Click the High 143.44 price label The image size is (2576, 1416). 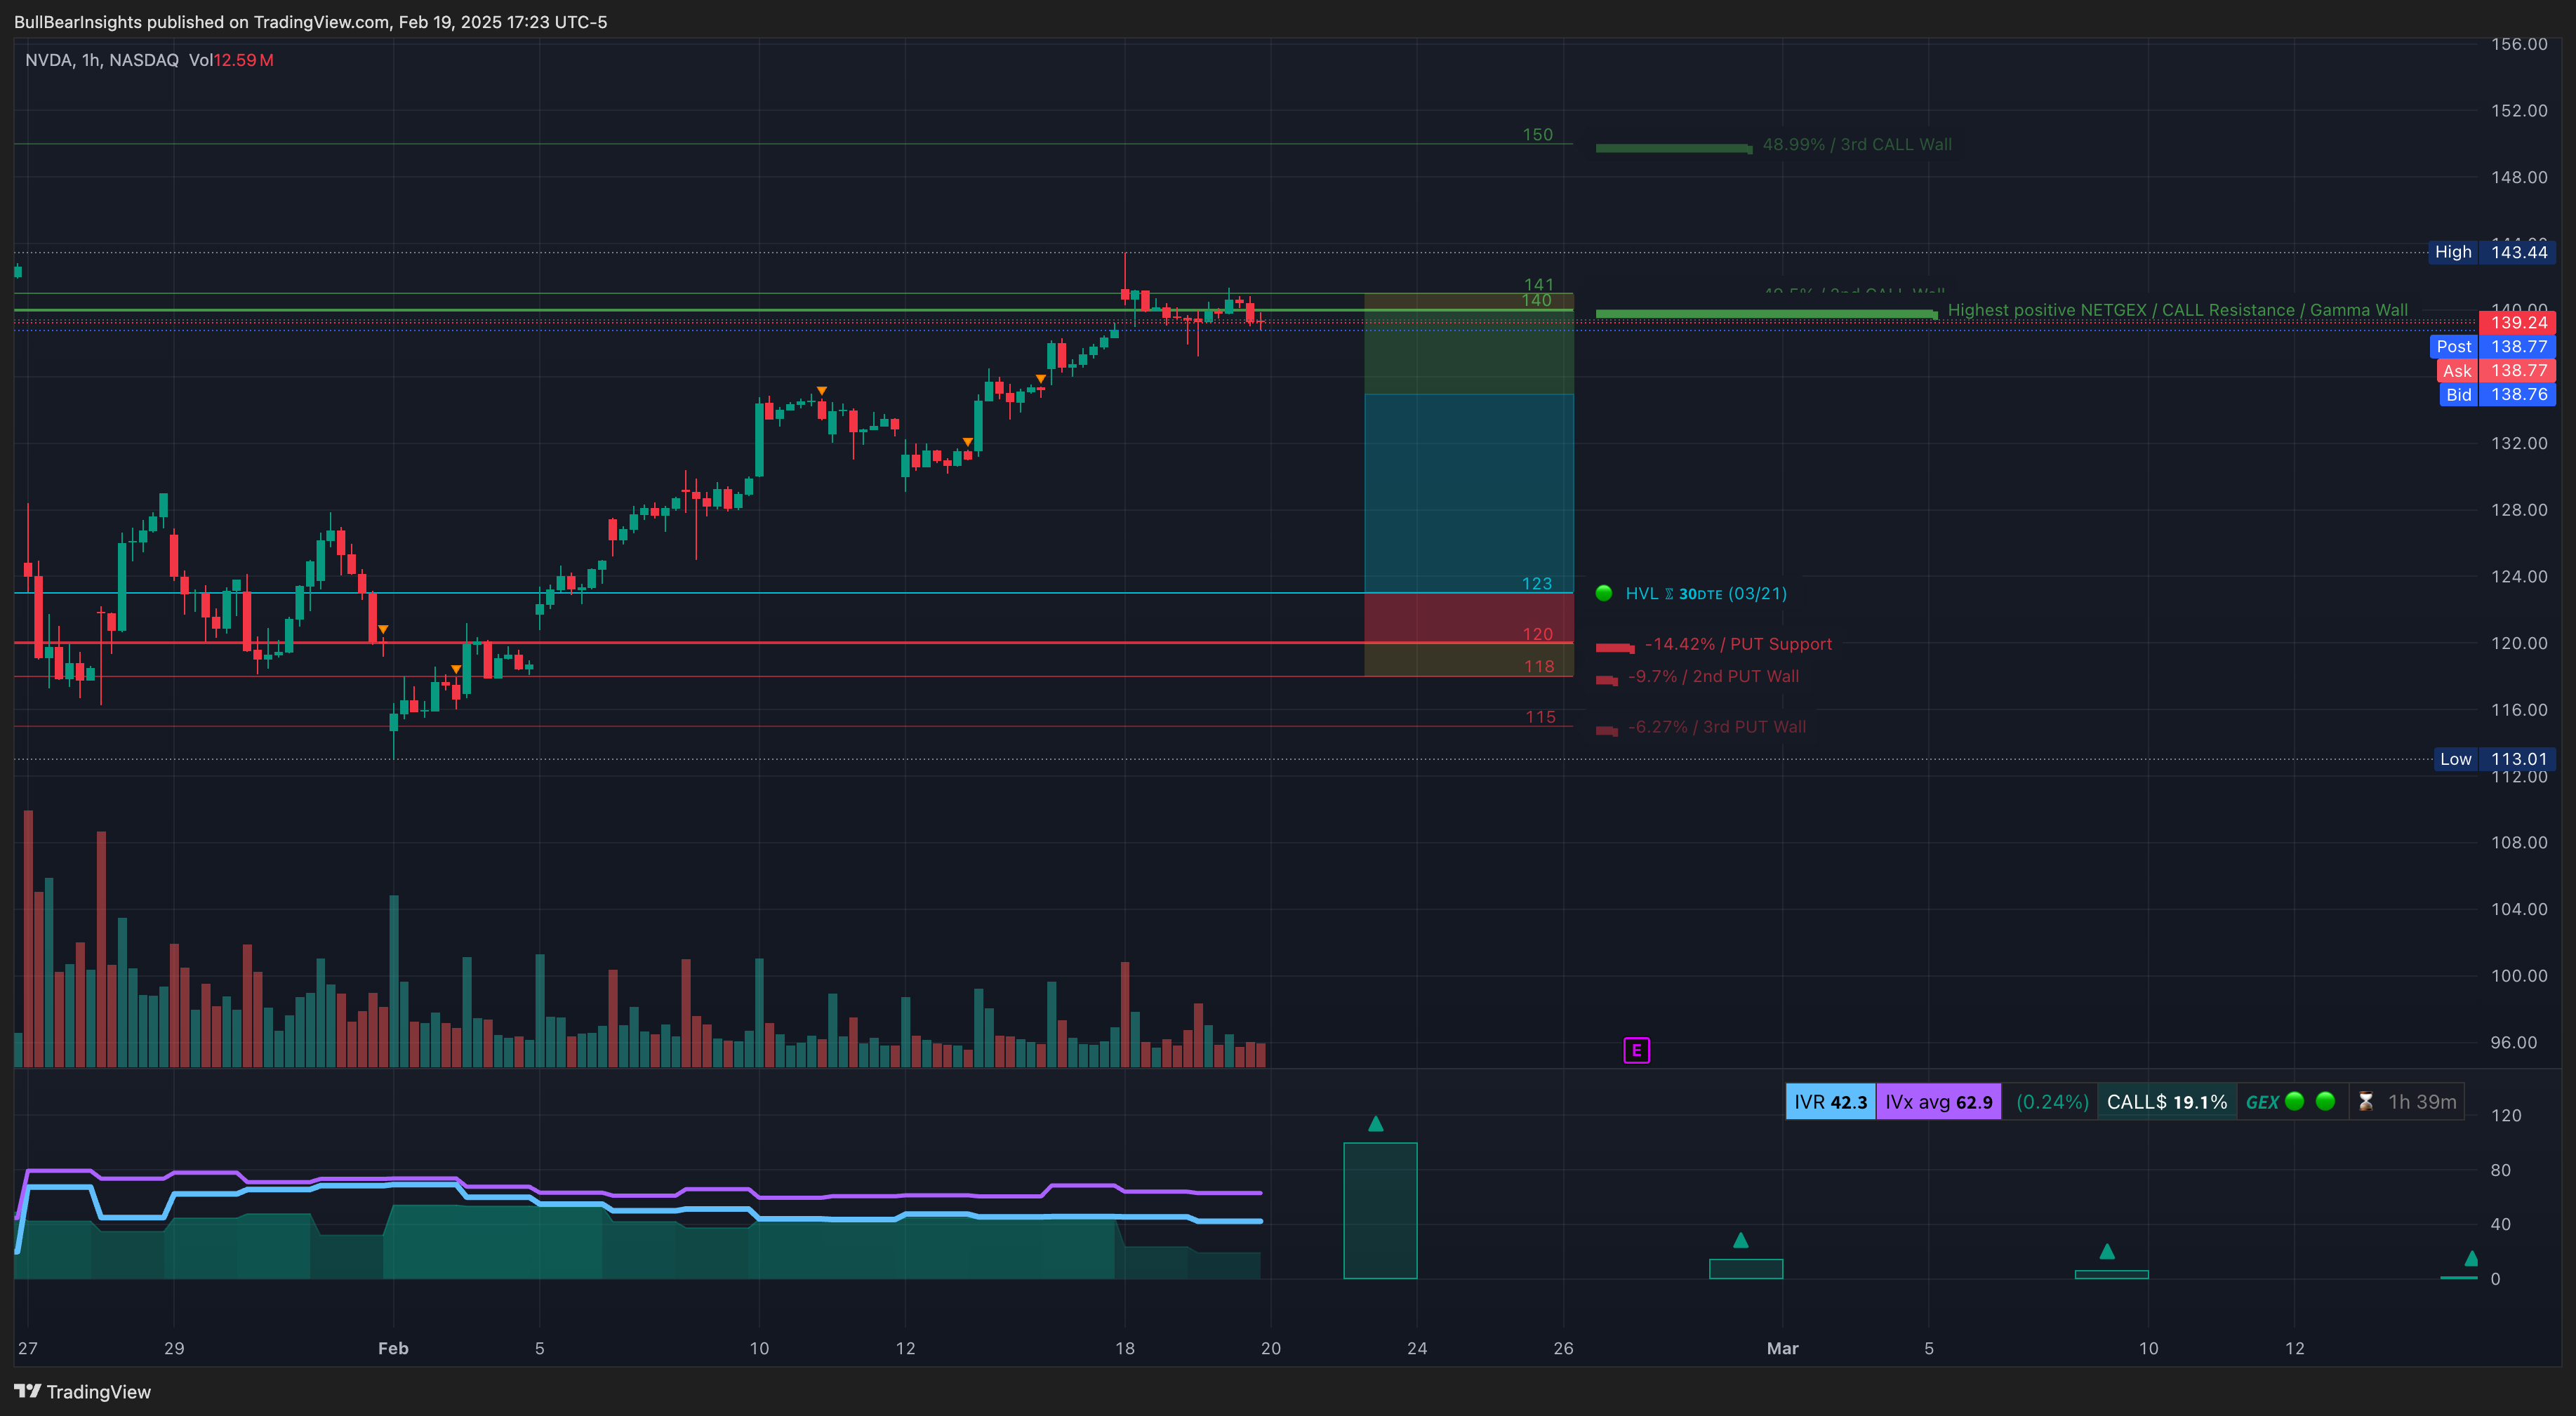[x=2492, y=252]
